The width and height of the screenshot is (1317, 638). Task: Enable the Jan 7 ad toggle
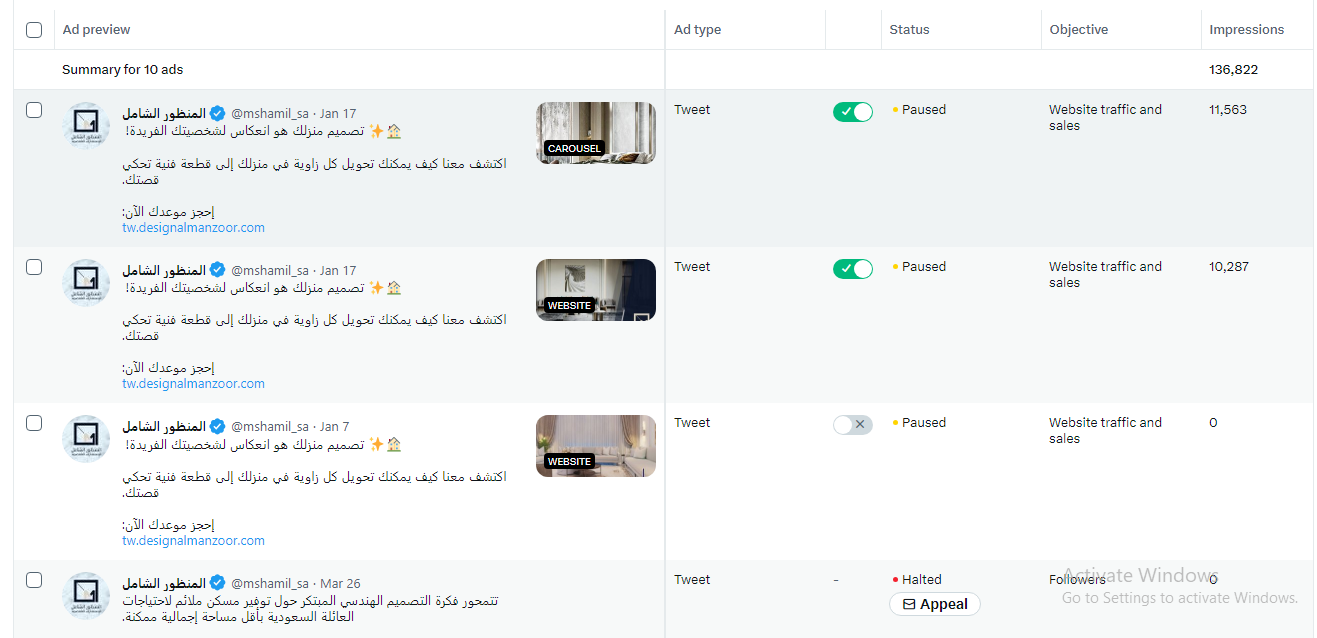(853, 425)
